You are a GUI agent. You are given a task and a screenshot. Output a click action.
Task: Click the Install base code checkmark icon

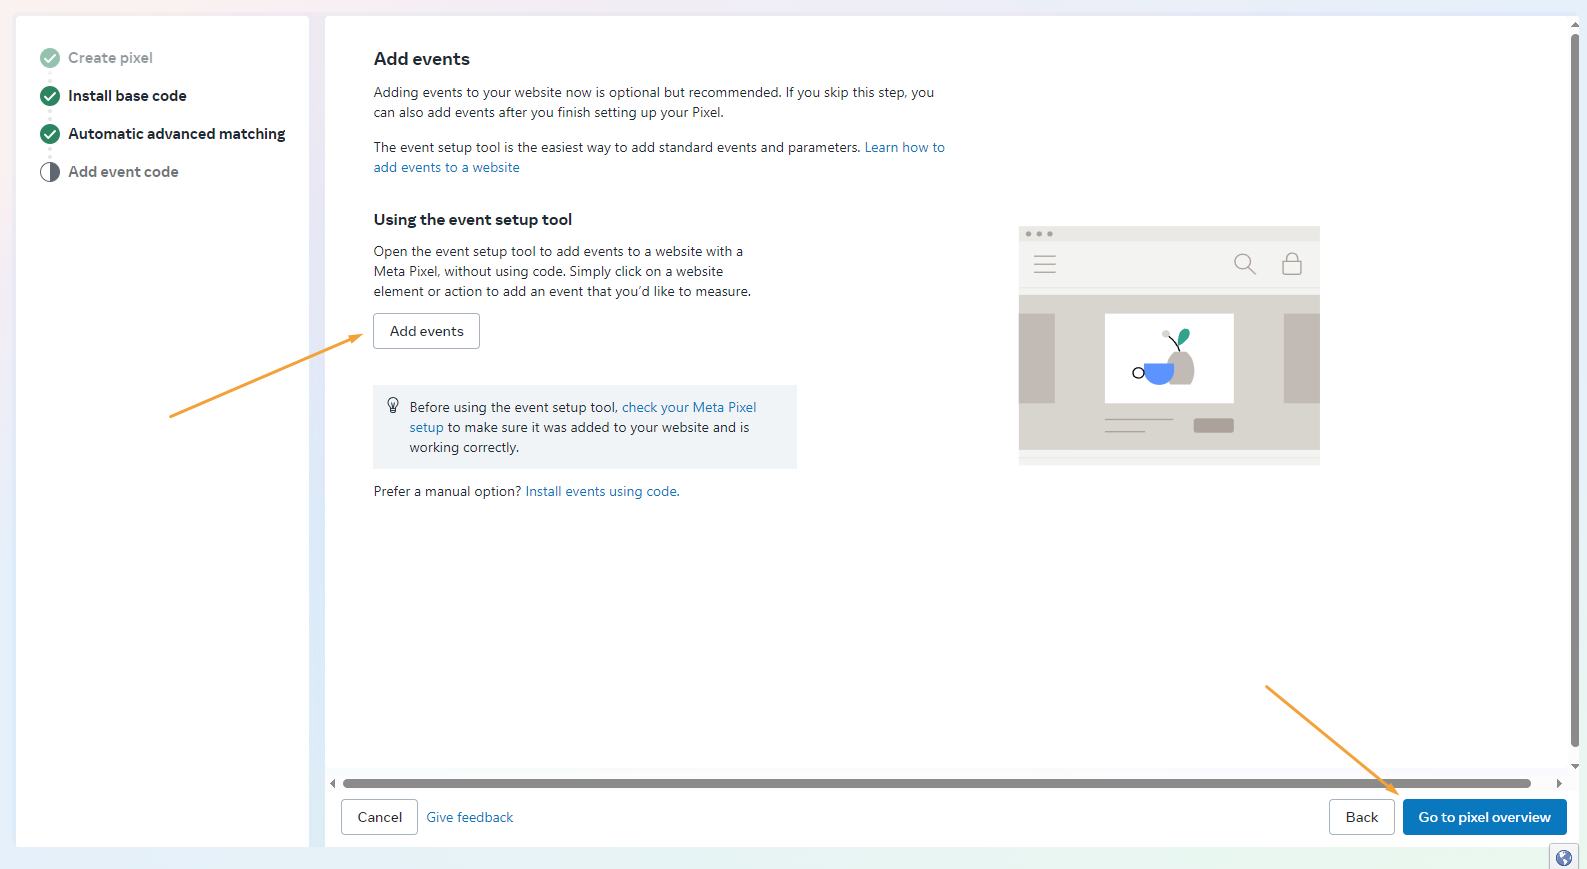(50, 96)
